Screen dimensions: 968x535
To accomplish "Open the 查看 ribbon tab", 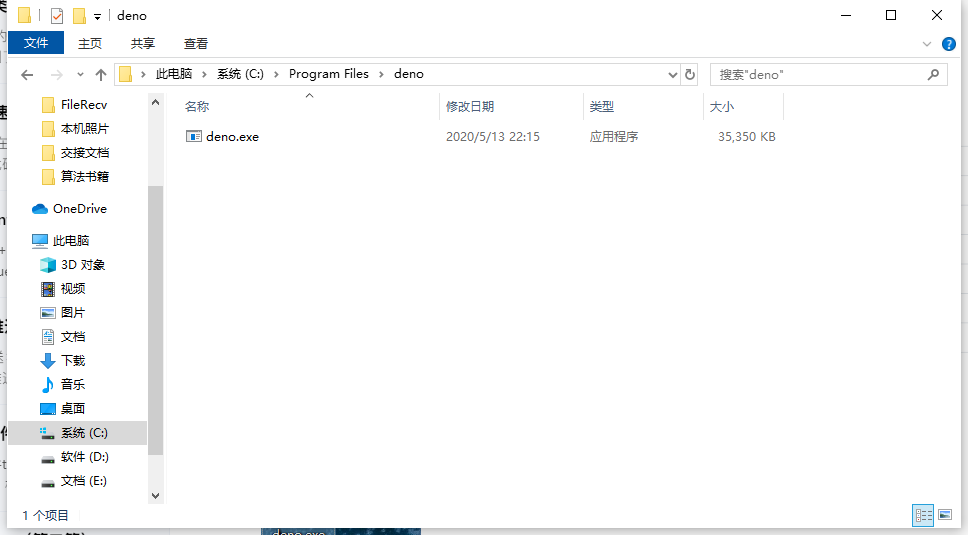I will click(x=196, y=43).
